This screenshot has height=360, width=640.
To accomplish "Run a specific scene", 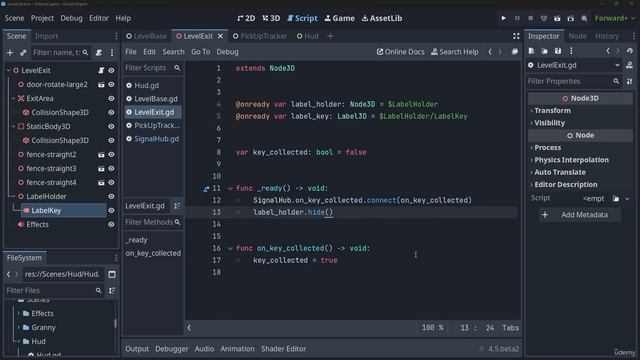I will 571,18.
